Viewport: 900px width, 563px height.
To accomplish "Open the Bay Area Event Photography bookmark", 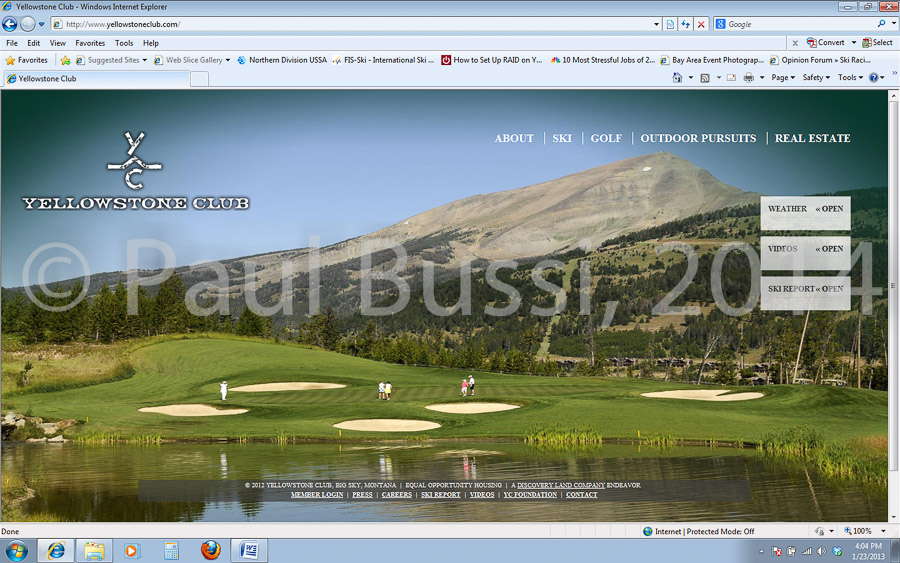I will [x=712, y=60].
